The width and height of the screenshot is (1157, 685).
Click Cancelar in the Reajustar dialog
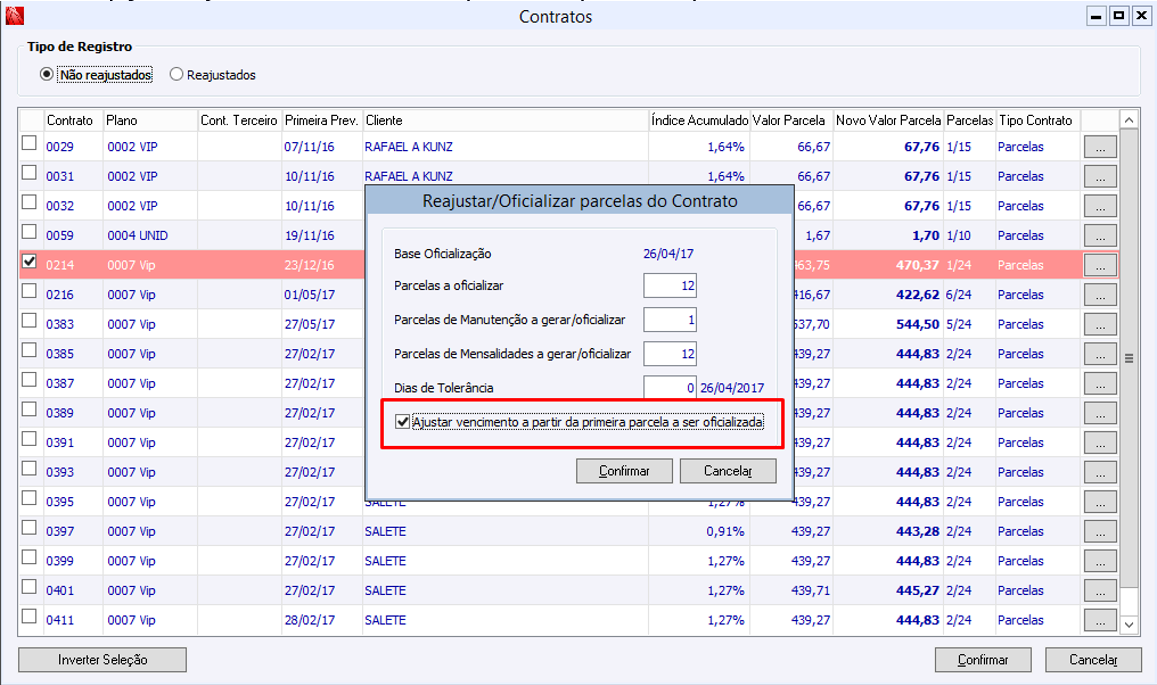(x=727, y=471)
